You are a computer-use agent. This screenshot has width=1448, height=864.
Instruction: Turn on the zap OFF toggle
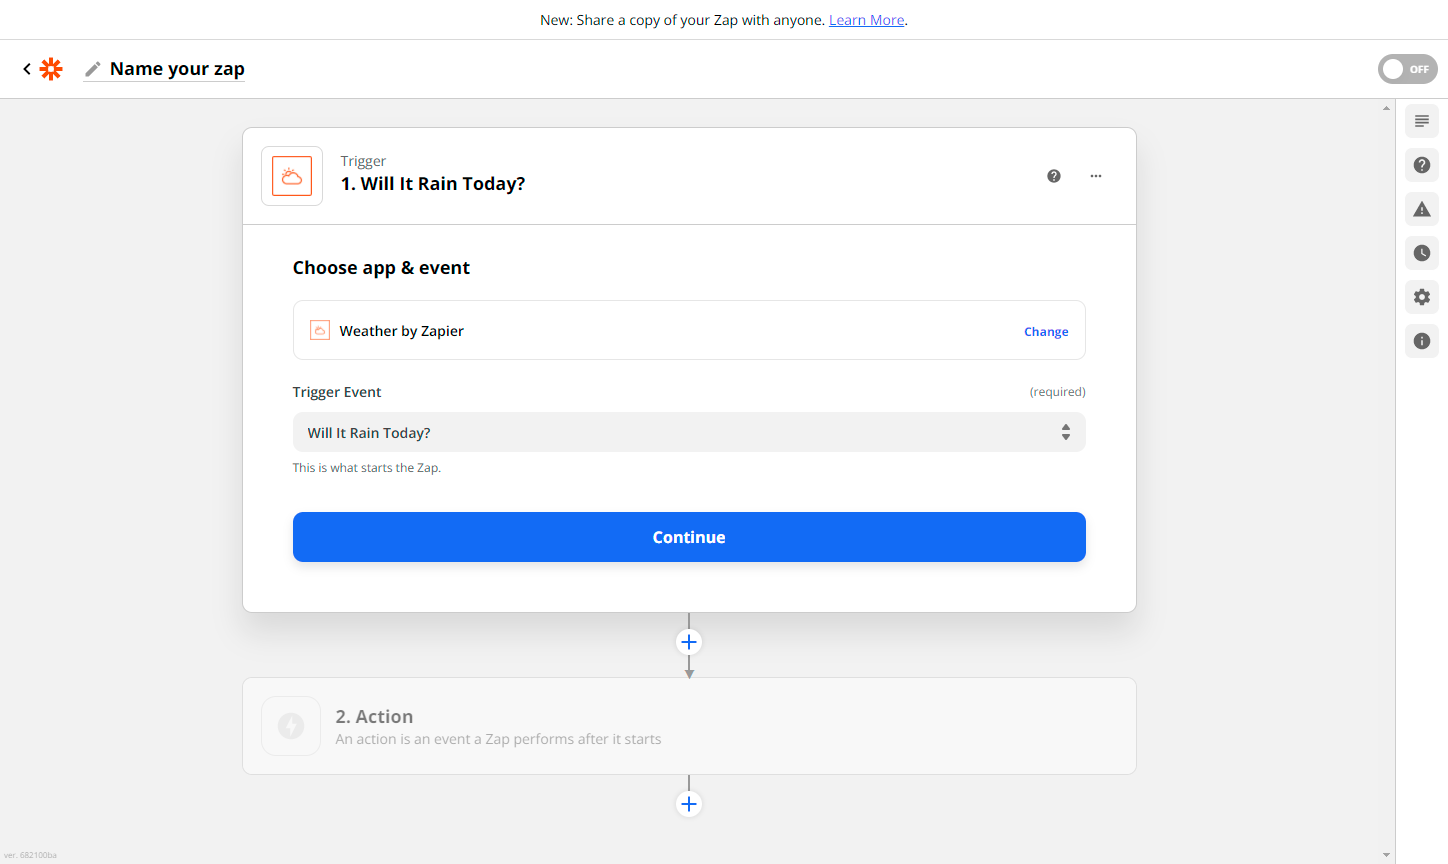1407,69
